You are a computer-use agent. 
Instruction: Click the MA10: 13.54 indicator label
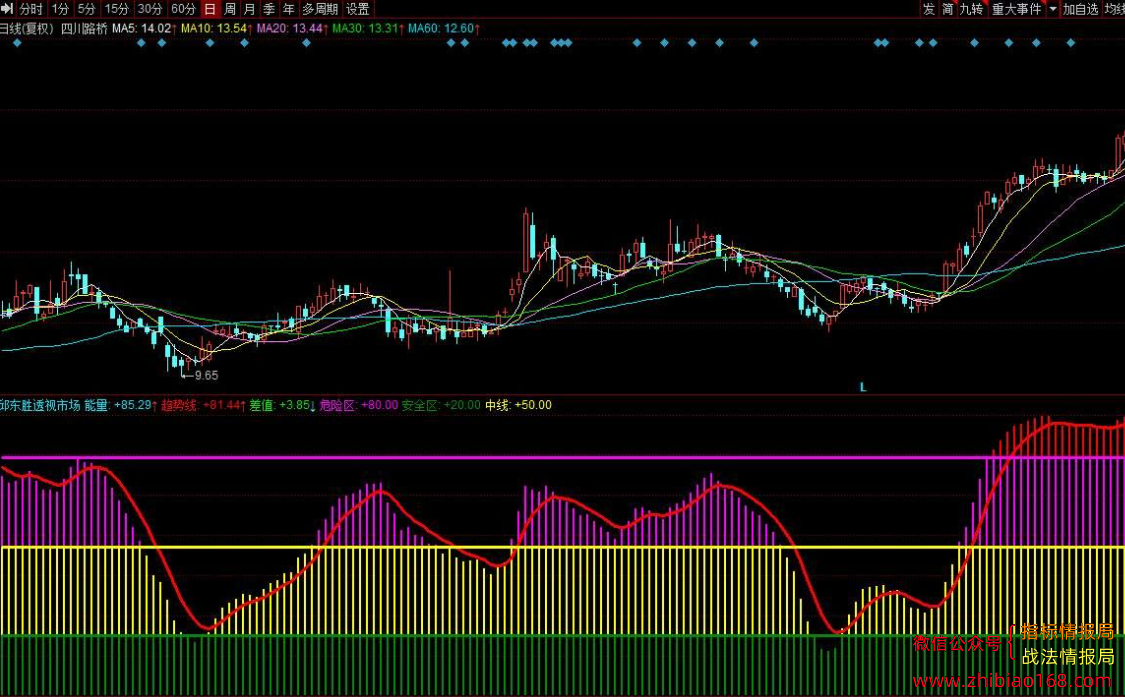pos(217,29)
